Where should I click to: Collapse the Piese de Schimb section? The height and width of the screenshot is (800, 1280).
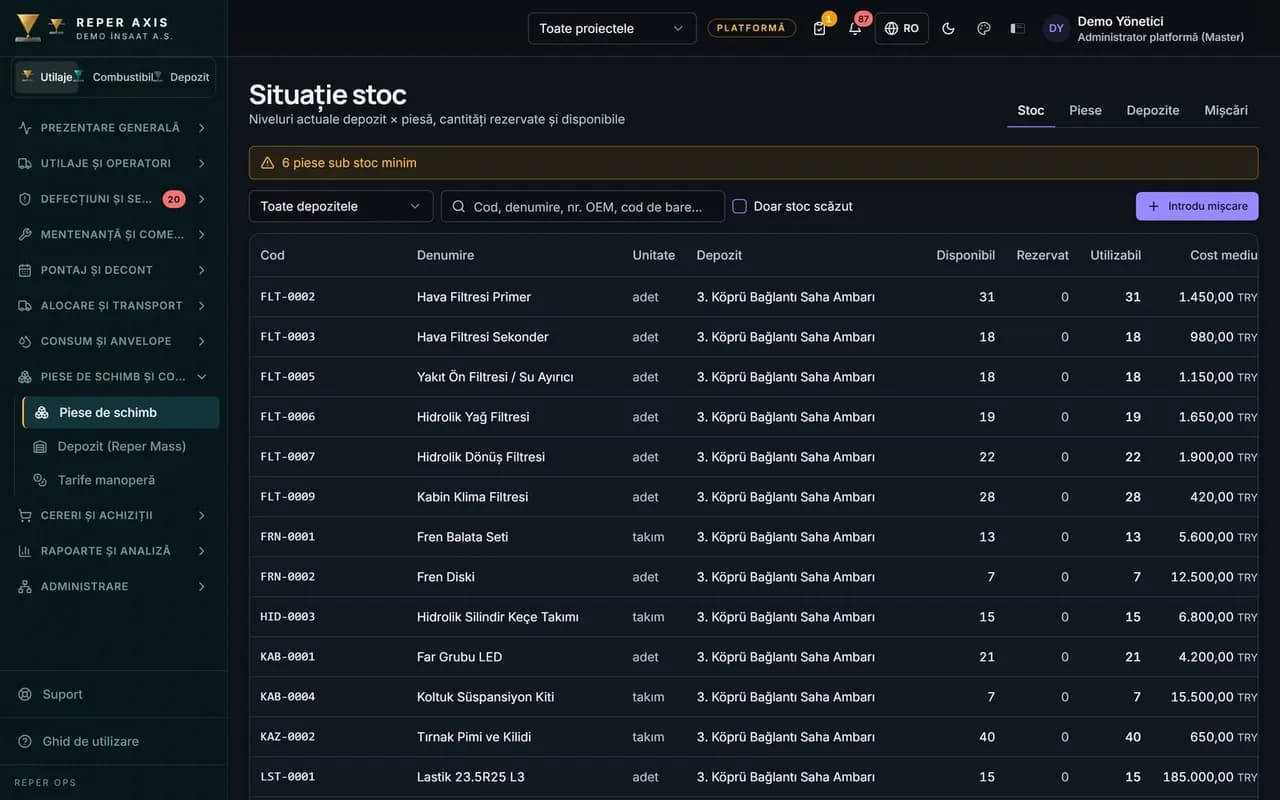113,376
